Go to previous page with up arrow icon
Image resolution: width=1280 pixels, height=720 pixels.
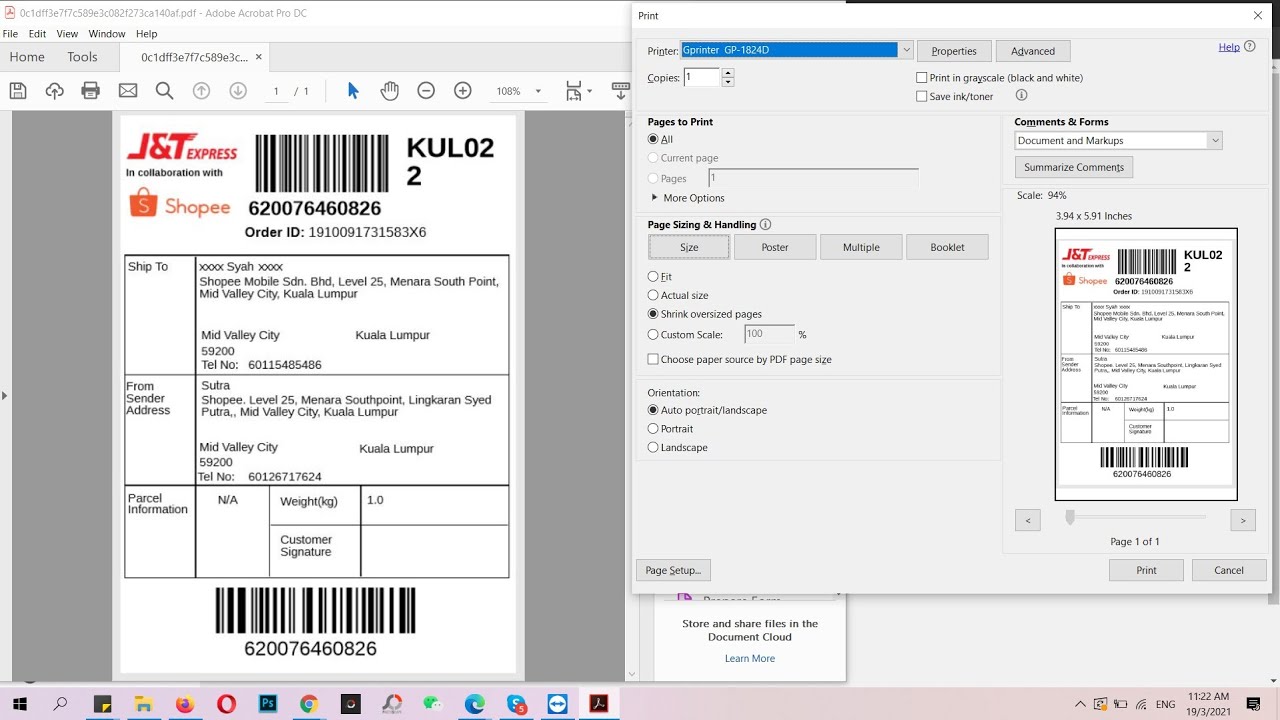[201, 91]
